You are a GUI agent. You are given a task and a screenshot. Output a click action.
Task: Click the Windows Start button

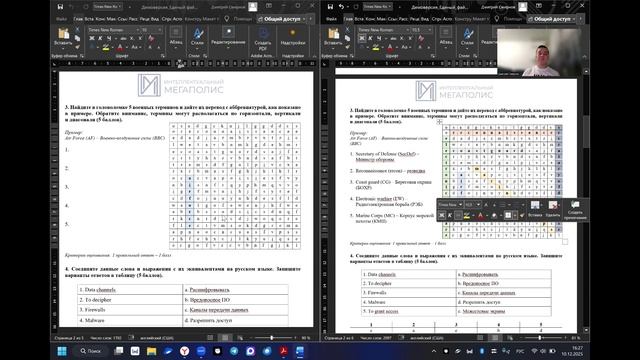[62, 351]
